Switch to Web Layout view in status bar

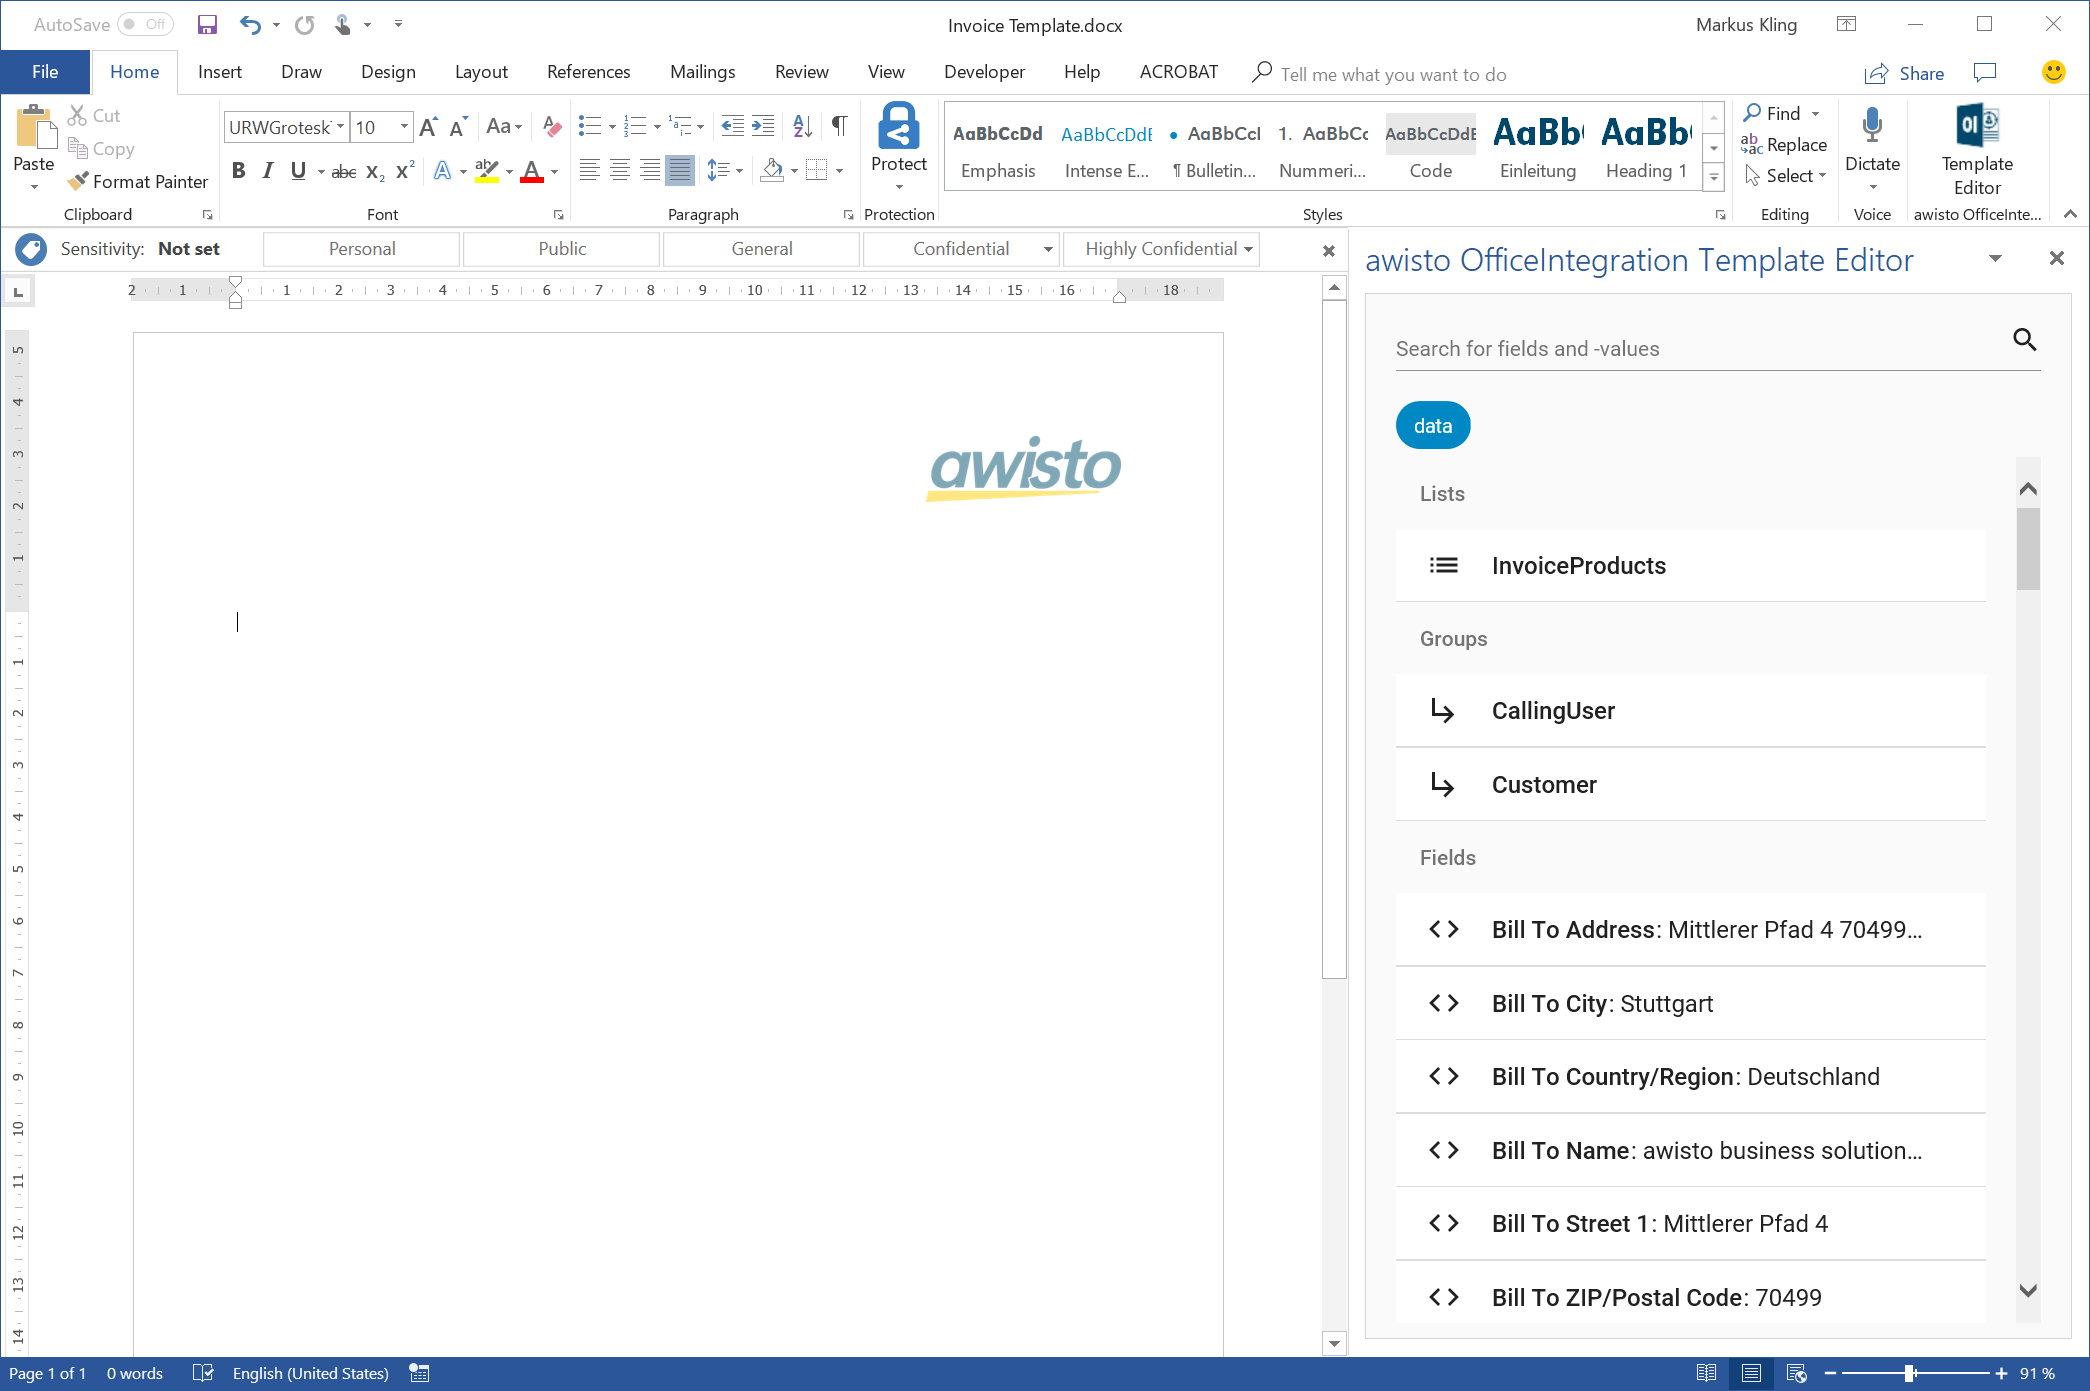click(x=1796, y=1373)
